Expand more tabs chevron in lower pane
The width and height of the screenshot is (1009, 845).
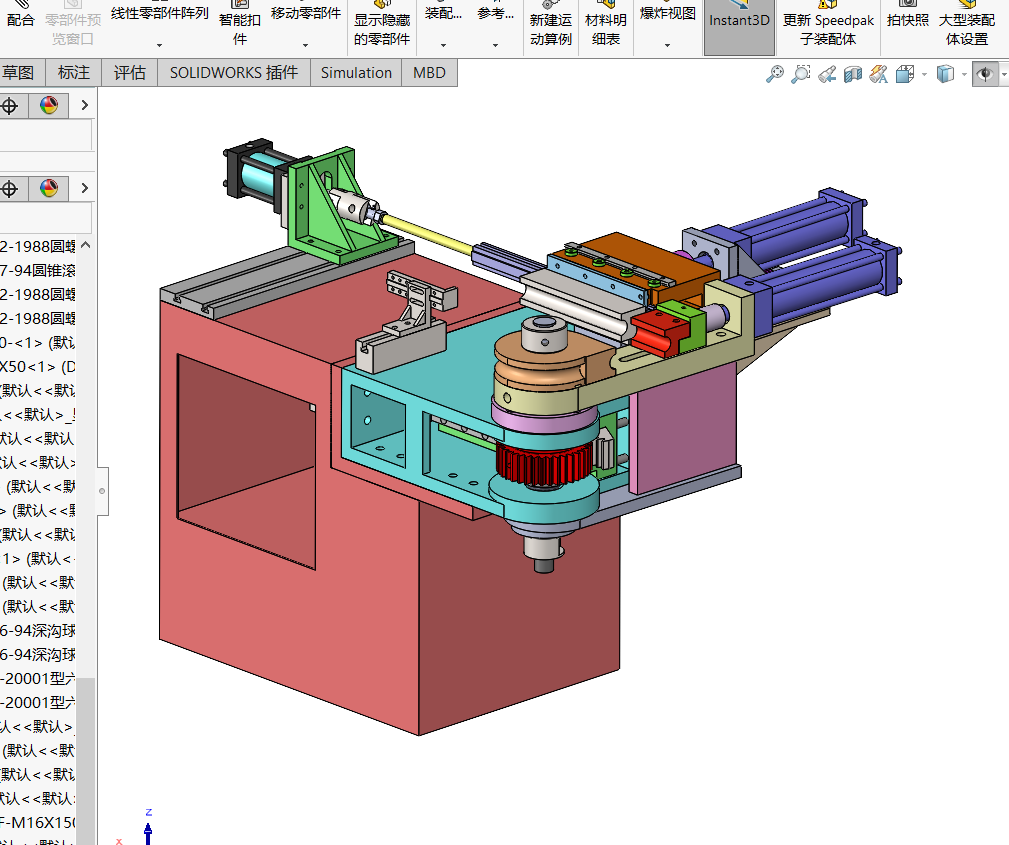tap(84, 188)
